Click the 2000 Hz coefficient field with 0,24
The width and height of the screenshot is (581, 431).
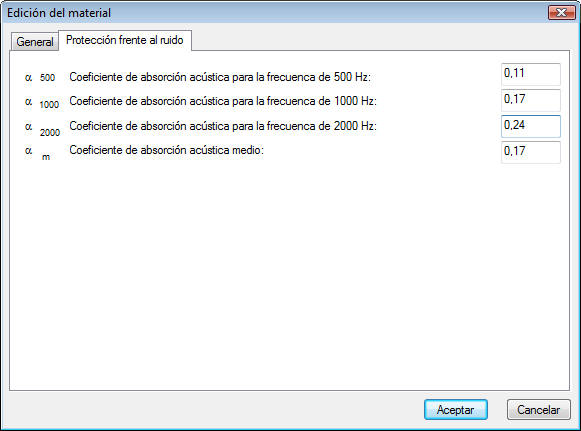[x=531, y=126]
